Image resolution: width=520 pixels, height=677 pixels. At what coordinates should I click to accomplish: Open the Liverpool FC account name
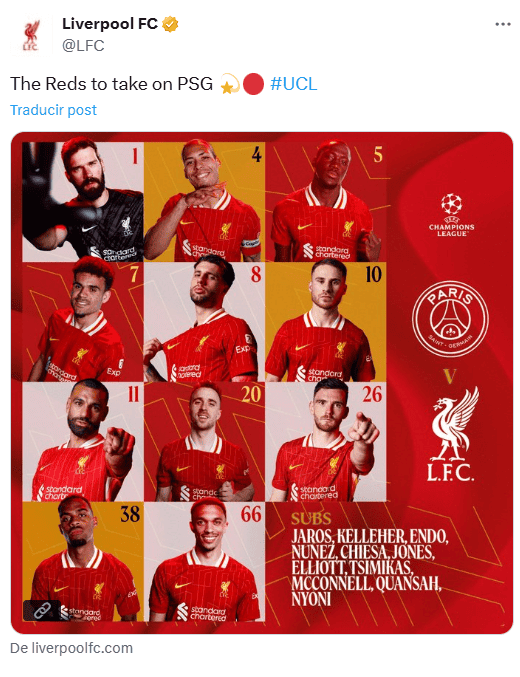coord(110,24)
